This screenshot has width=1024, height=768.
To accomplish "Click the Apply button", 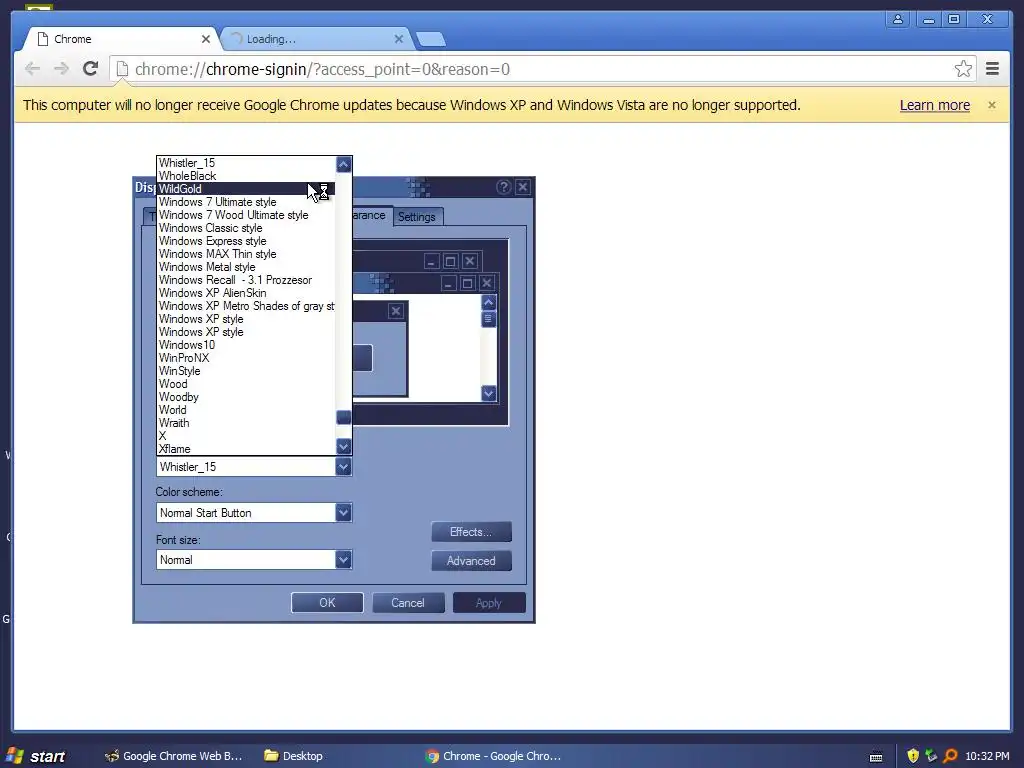I will point(488,603).
